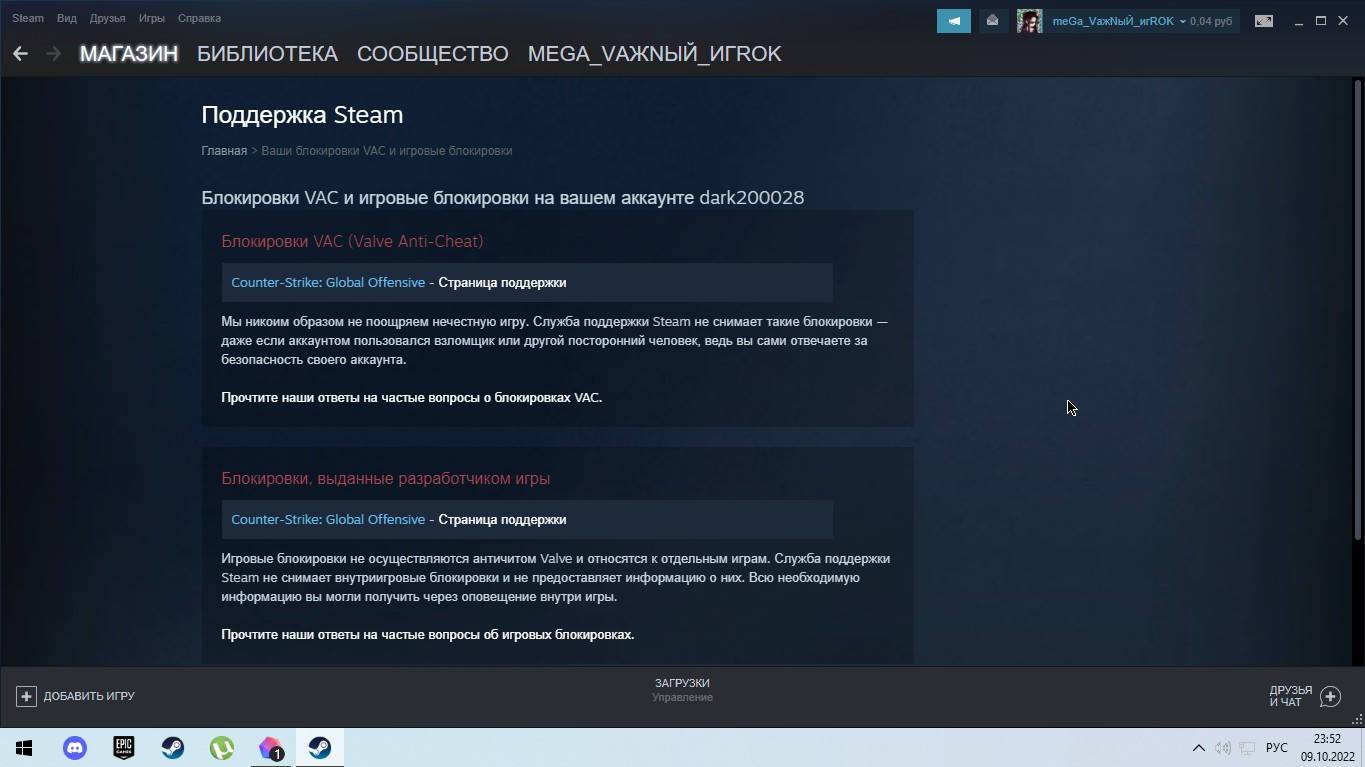Click the first Steam taskbar icon

[x=172, y=748]
